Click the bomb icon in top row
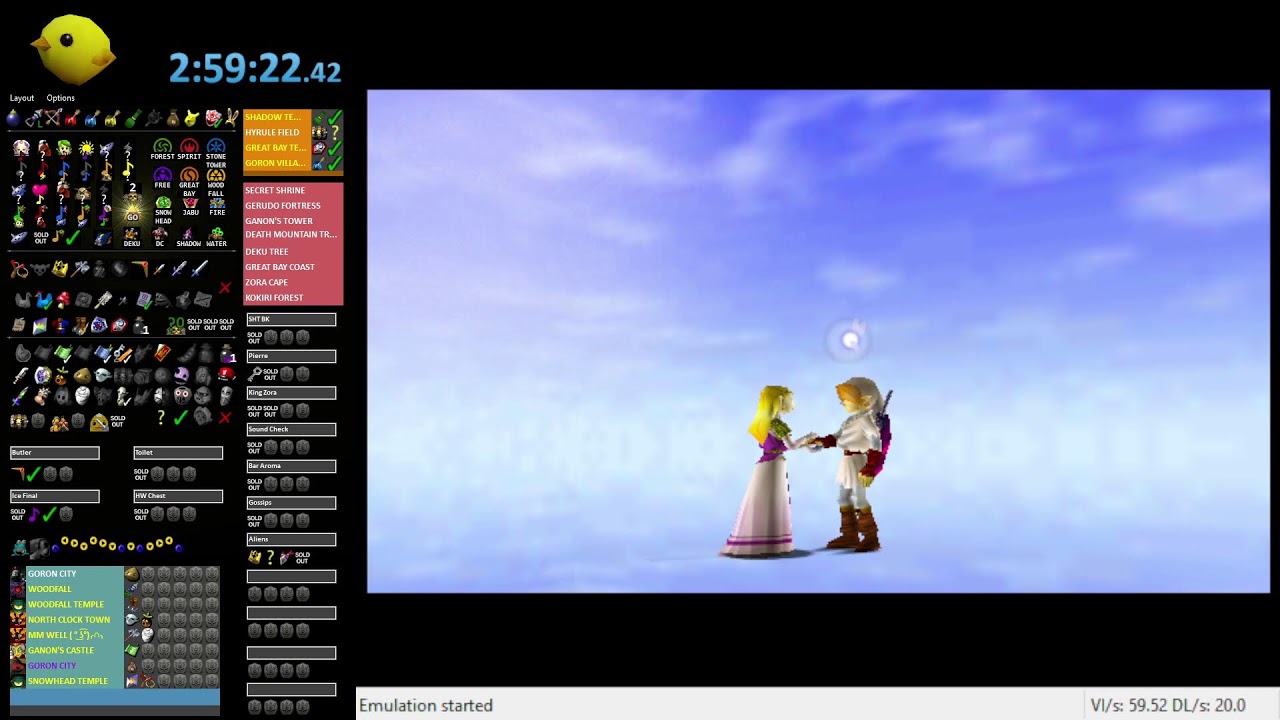This screenshot has height=720, width=1280. tap(14, 118)
